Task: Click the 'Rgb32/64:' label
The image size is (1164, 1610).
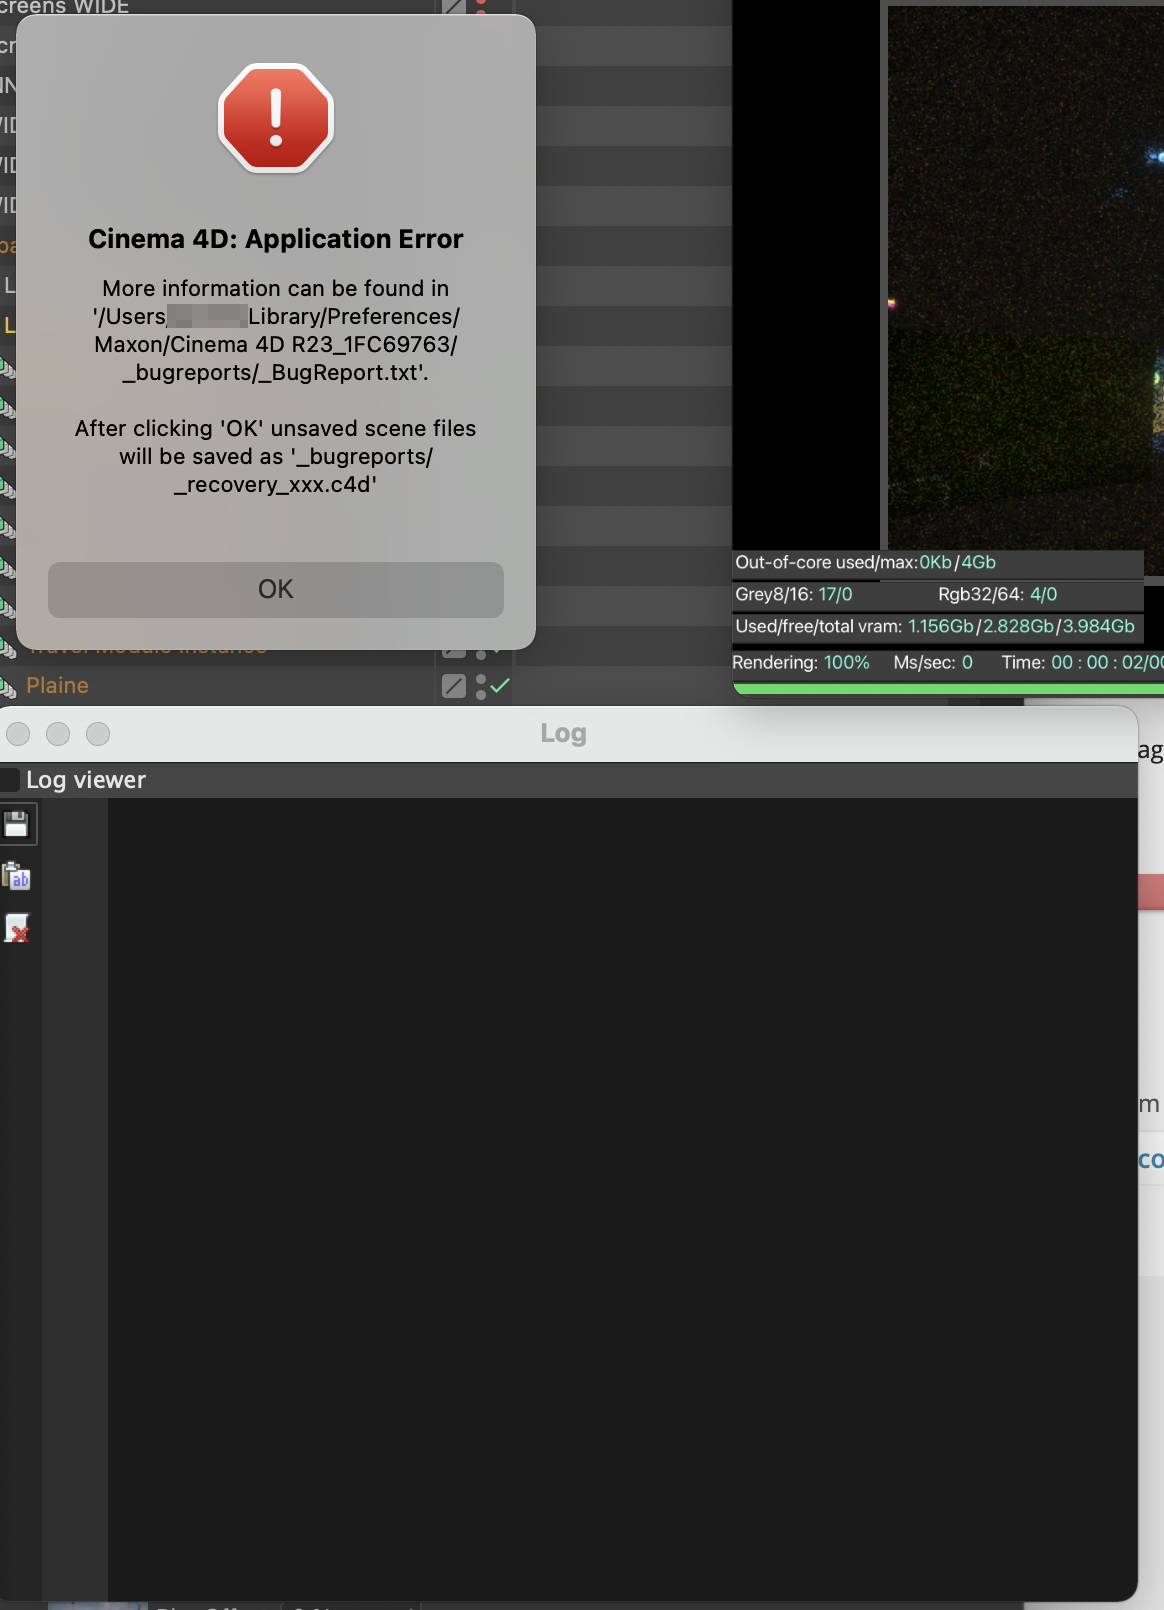Action: coord(981,595)
